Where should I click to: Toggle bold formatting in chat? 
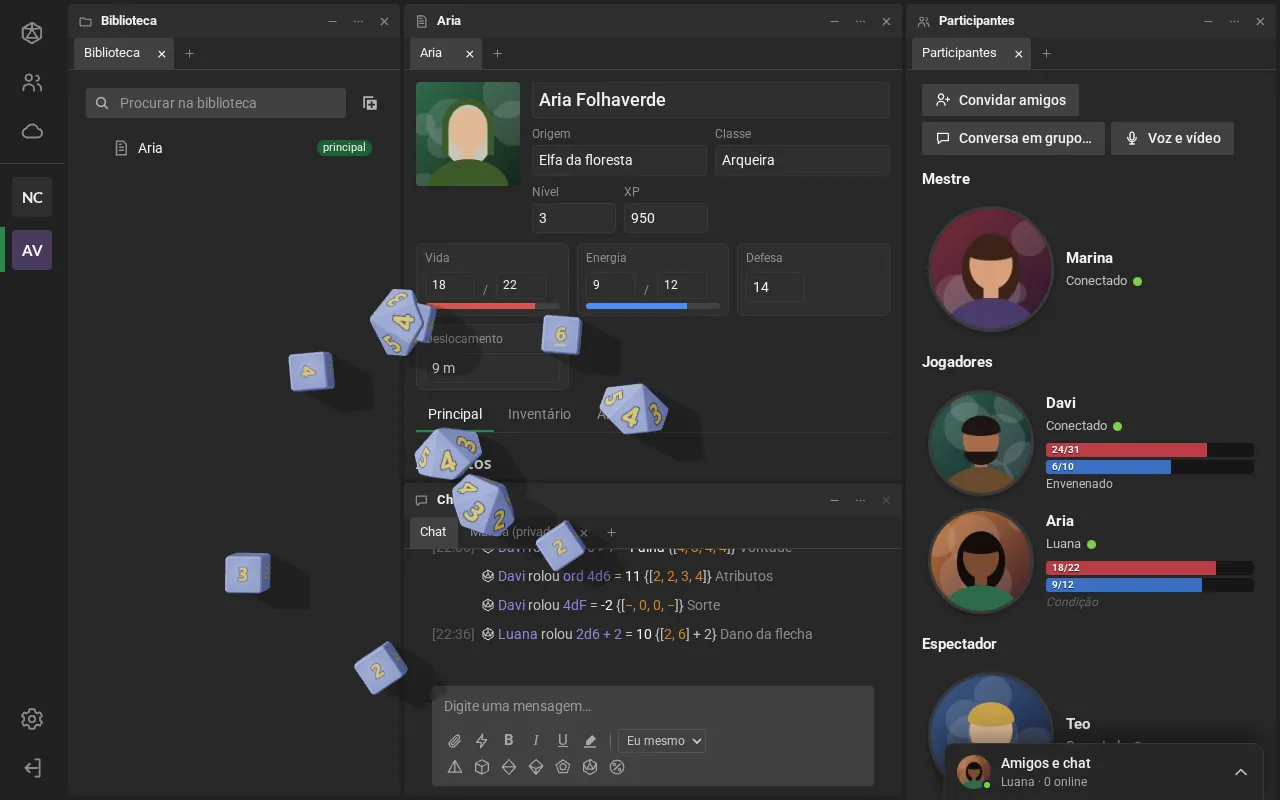508,740
